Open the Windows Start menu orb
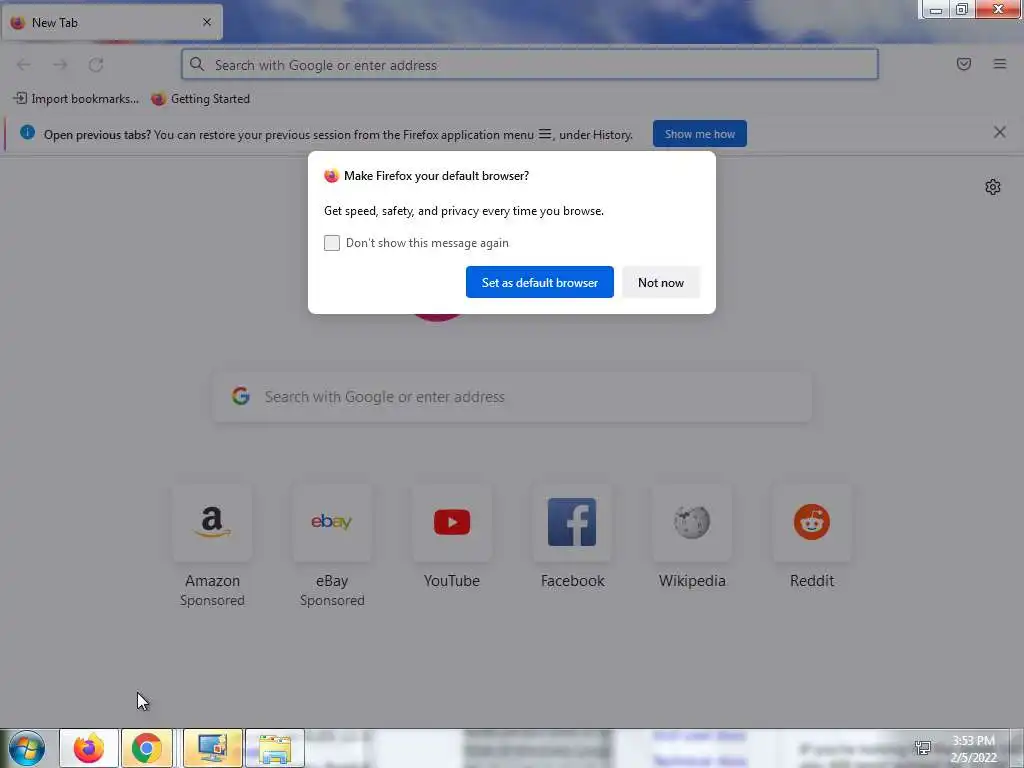This screenshot has width=1024, height=768. [27, 748]
